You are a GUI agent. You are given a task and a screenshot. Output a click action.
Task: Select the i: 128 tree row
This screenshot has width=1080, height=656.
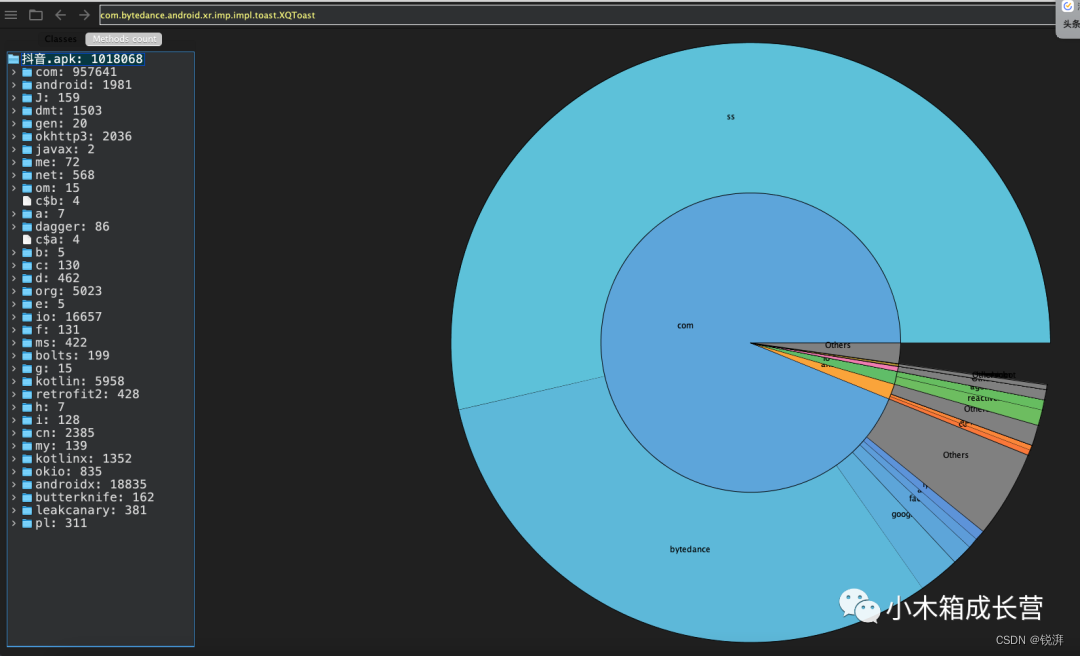[x=101, y=420]
